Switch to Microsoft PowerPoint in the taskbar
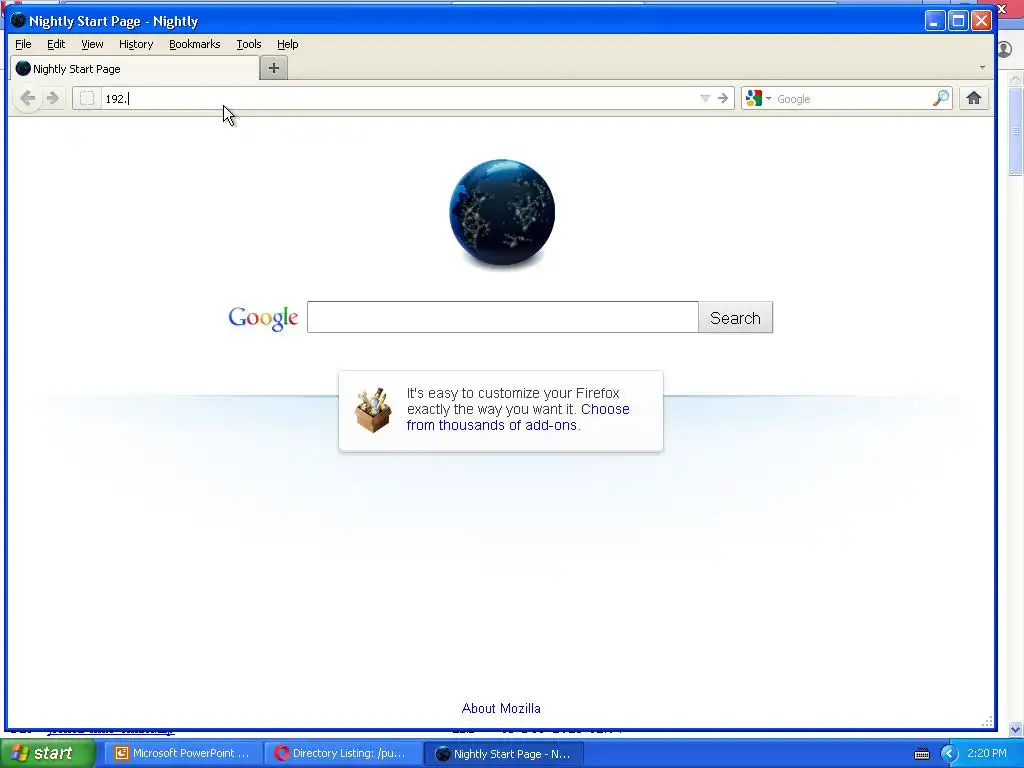Screen dimensions: 1024x768 [182, 753]
